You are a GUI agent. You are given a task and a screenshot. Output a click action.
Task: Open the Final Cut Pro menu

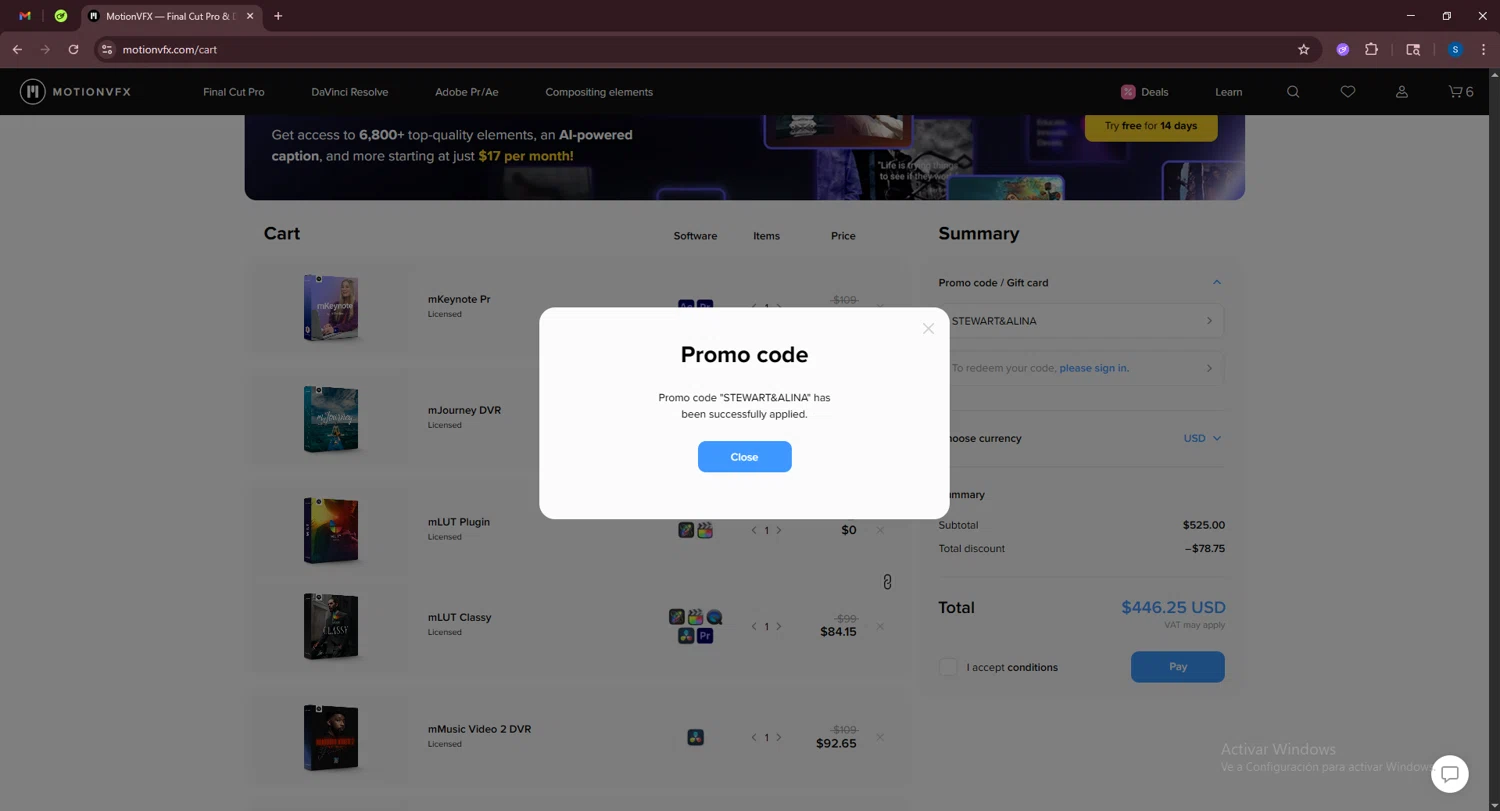coord(234,92)
